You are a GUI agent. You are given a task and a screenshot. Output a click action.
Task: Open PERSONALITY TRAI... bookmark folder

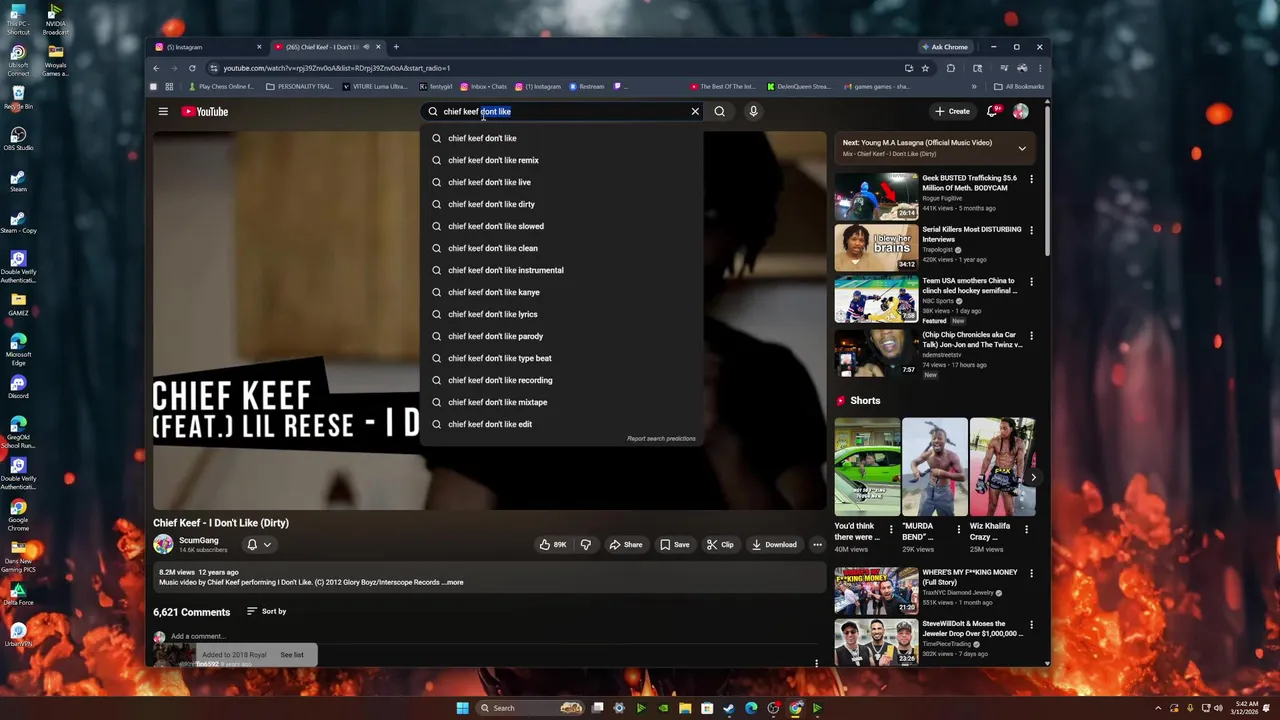click(300, 86)
